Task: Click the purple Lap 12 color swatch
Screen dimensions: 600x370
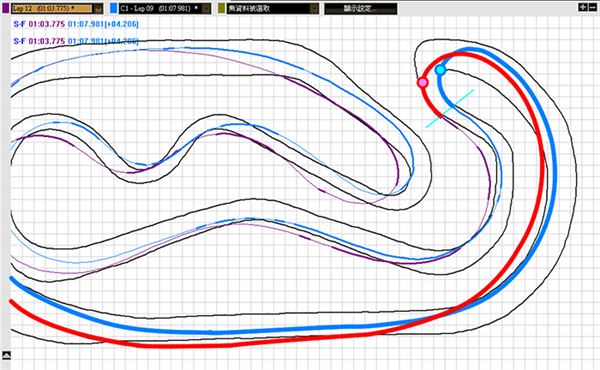Action: (6, 8)
